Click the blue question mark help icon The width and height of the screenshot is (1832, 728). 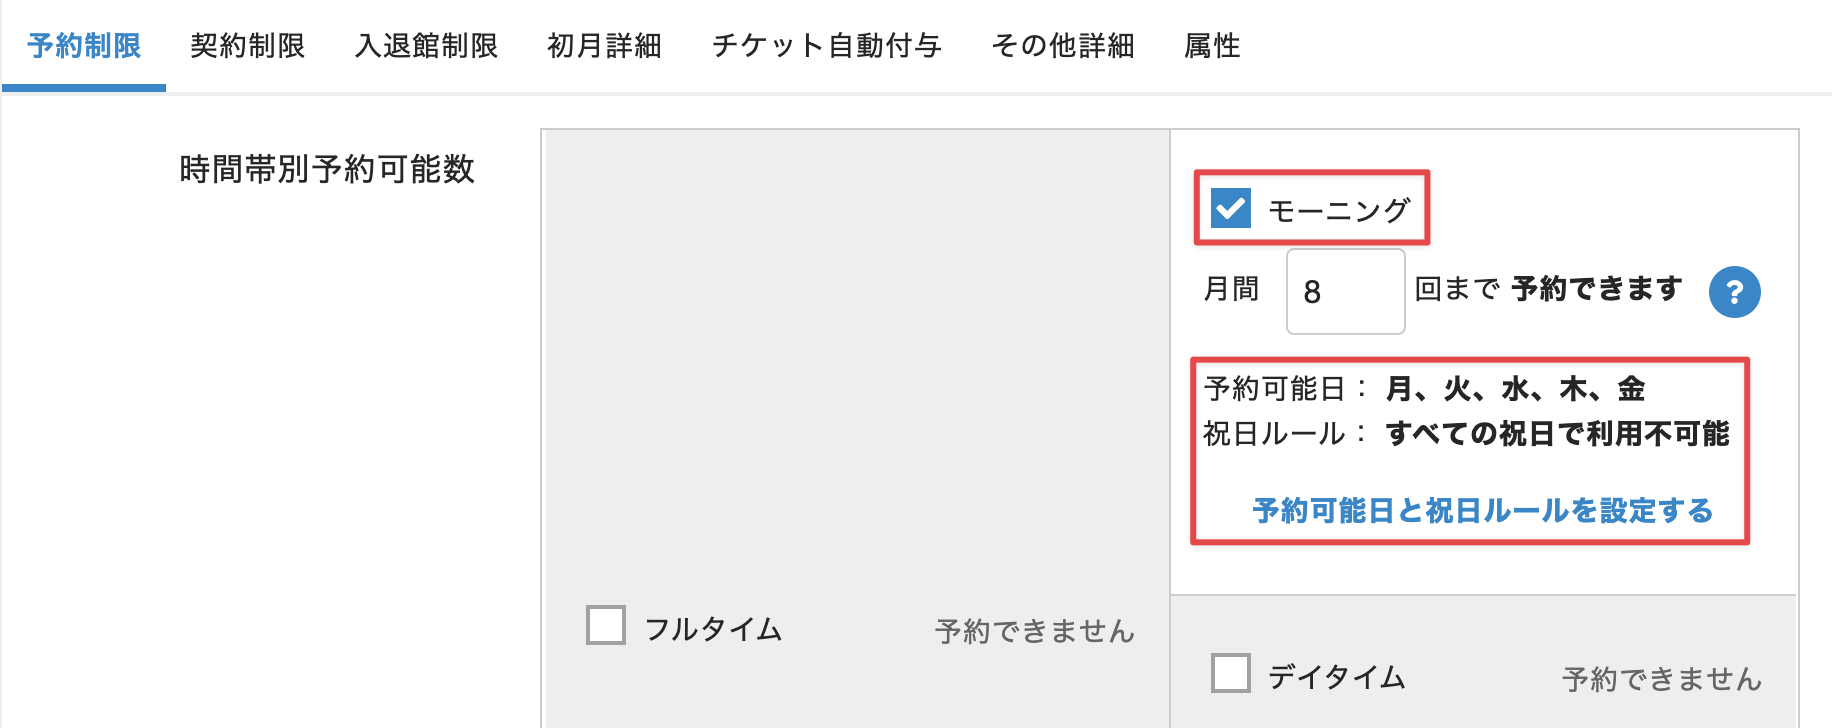(x=1734, y=292)
